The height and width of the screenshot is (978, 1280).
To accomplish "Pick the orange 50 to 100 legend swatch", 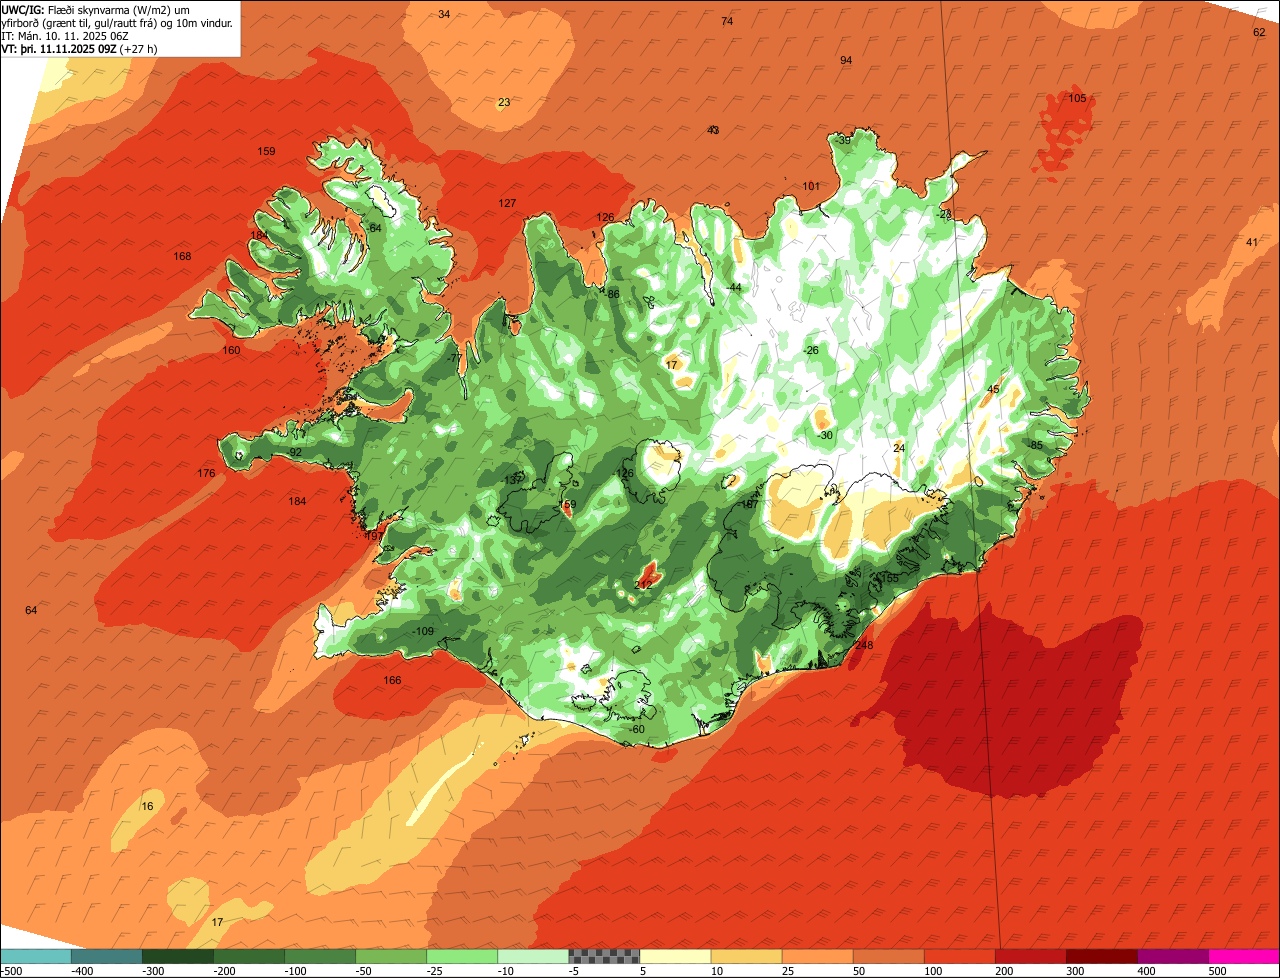I will (888, 956).
